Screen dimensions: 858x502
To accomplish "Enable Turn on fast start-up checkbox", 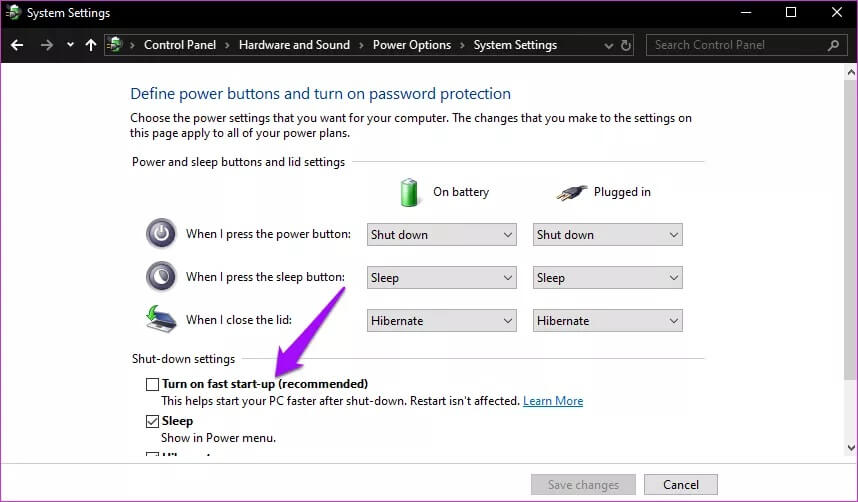I will [152, 384].
